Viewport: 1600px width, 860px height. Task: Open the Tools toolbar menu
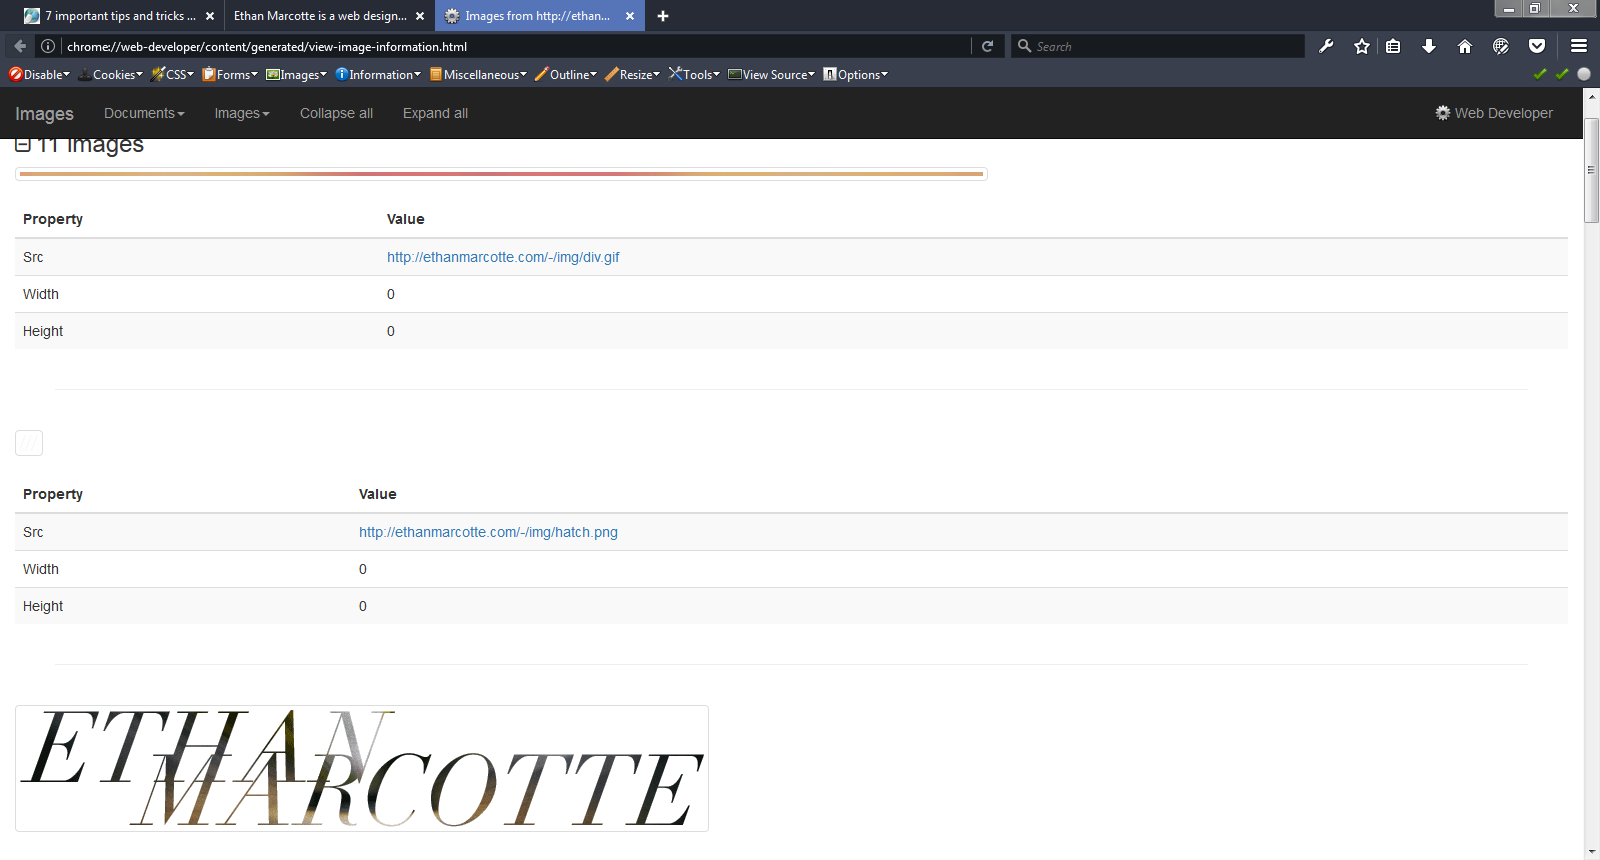[x=694, y=74]
